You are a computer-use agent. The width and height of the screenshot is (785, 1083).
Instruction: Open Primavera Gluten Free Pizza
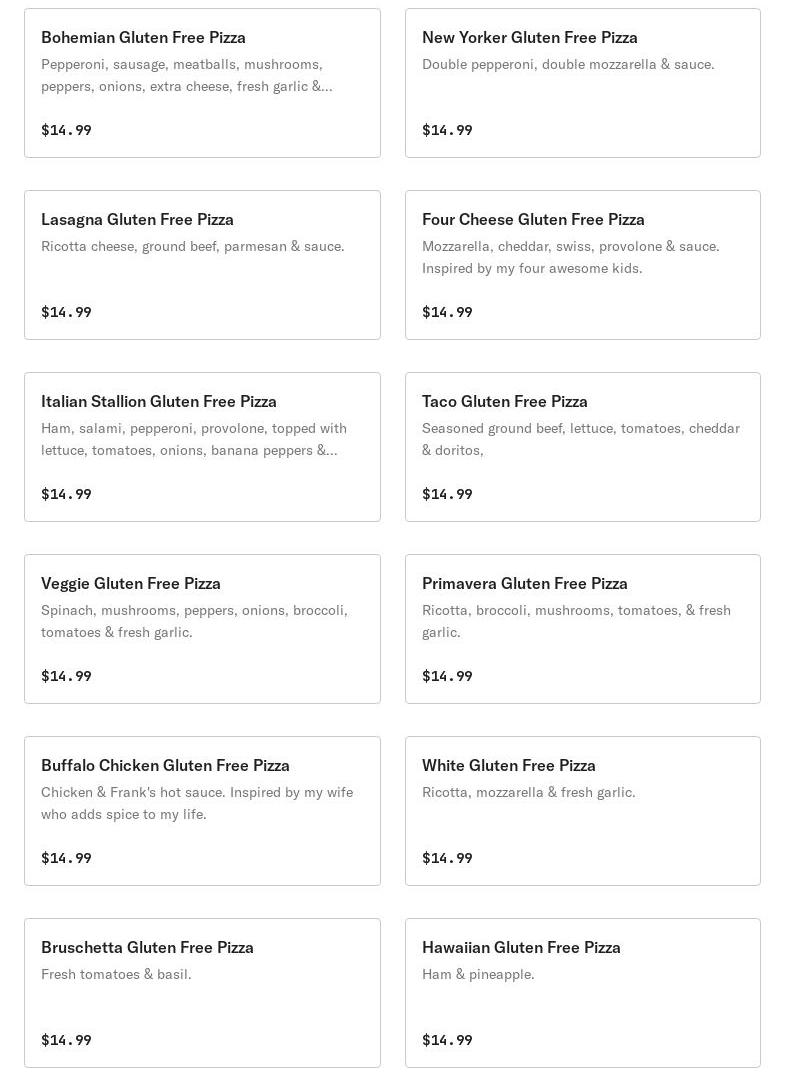[x=524, y=584]
